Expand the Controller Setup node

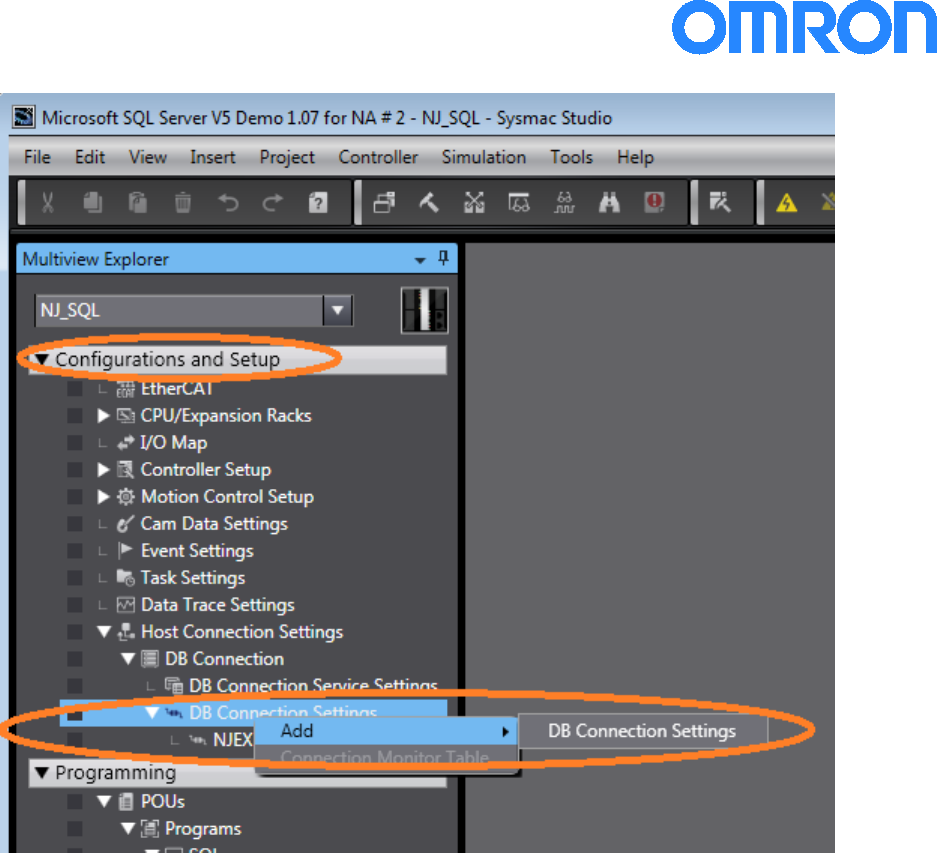point(103,470)
